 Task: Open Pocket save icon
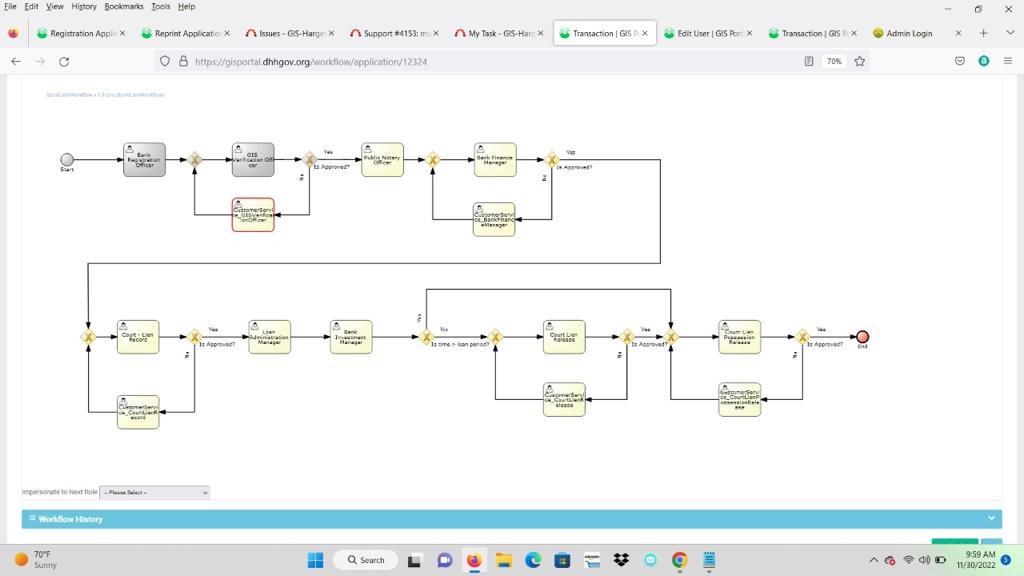click(x=959, y=61)
